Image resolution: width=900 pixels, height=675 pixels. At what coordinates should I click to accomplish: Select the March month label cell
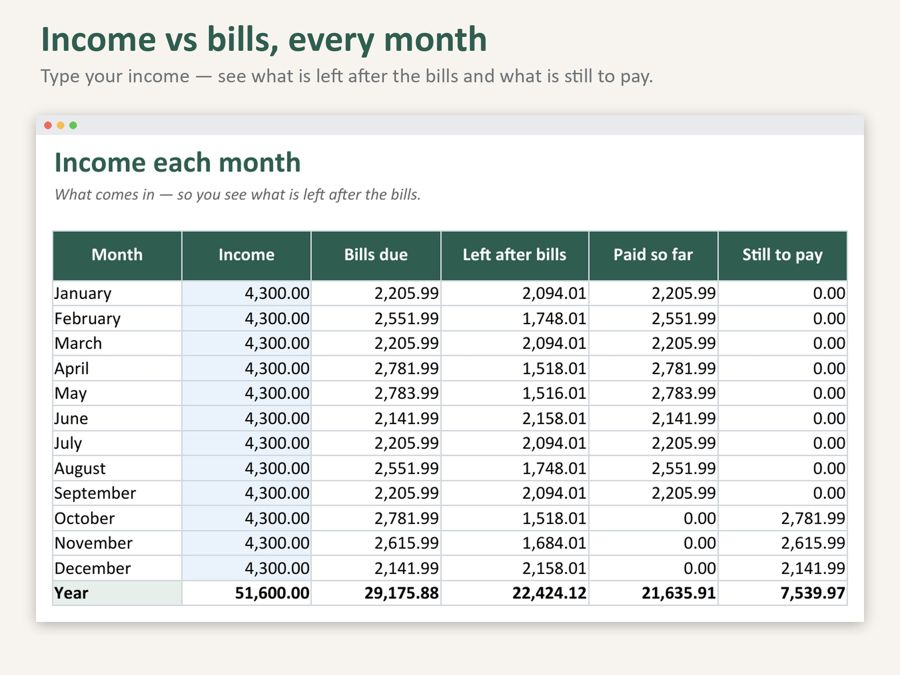click(117, 343)
